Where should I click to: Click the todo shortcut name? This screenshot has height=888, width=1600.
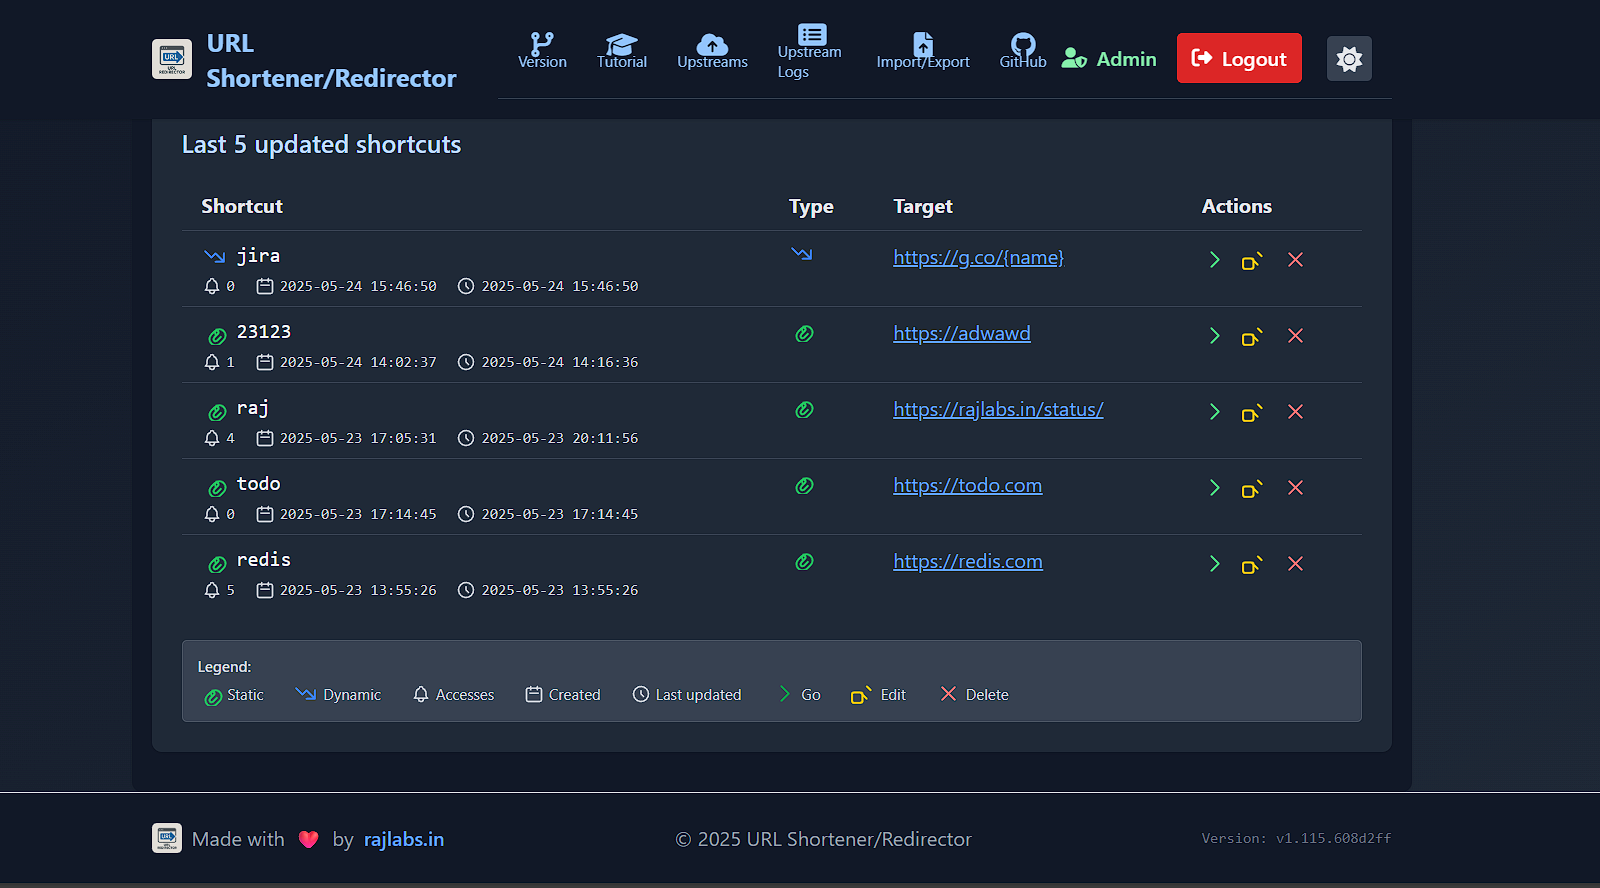(x=258, y=484)
